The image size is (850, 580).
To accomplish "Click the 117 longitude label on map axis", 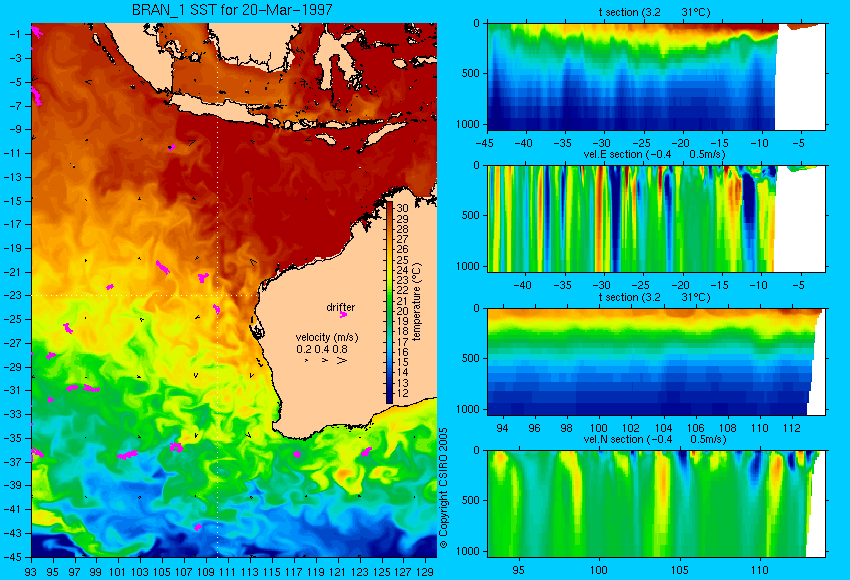I will tap(294, 571).
